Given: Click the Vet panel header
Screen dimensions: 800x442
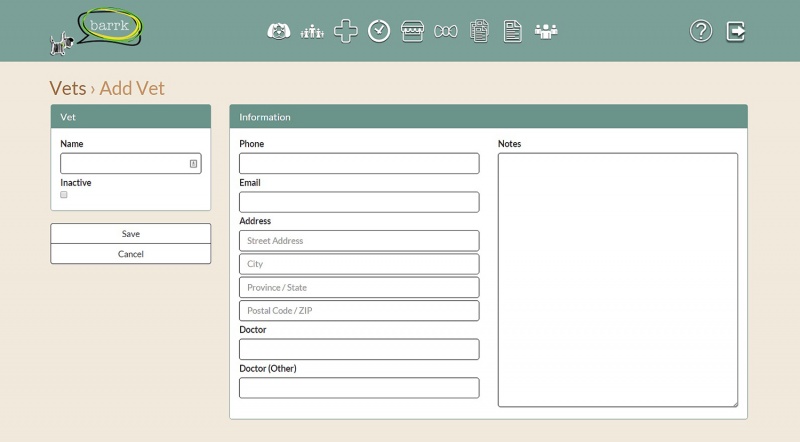Looking at the screenshot, I should [131, 116].
